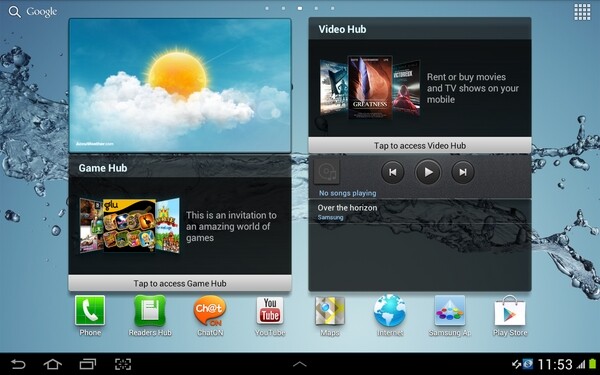Screen dimensions: 600x375
Task: Tap to access Game Hub button
Action: pos(180,283)
